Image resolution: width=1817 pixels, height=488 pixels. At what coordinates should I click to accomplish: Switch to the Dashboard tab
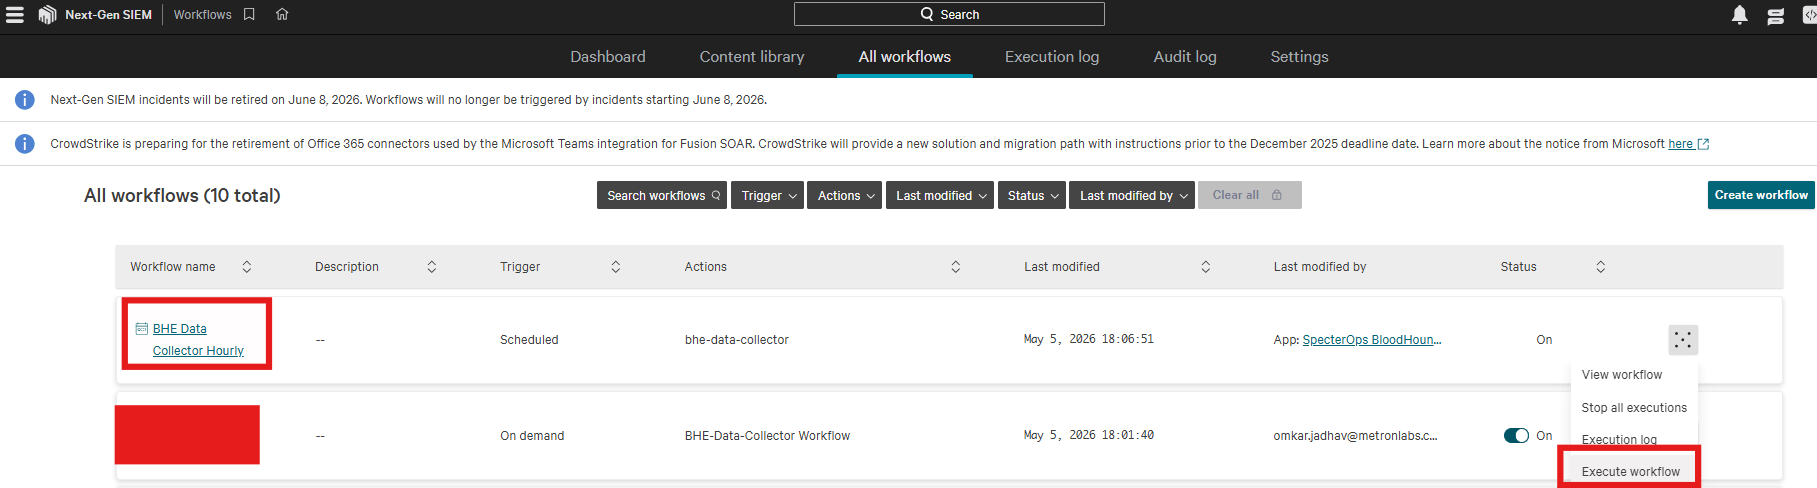608,57
